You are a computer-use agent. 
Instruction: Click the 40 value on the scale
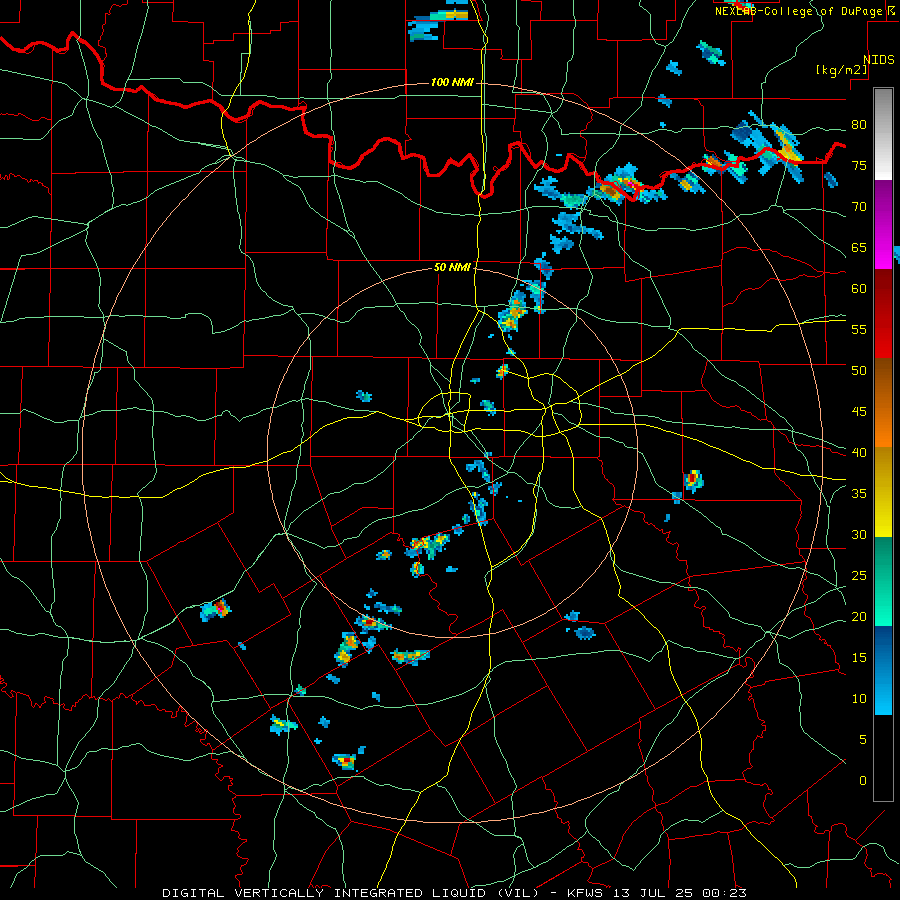859,452
